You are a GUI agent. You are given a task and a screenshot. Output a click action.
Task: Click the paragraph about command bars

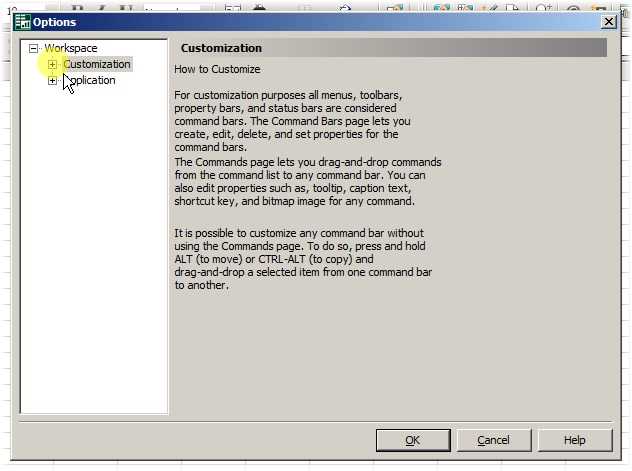290,121
